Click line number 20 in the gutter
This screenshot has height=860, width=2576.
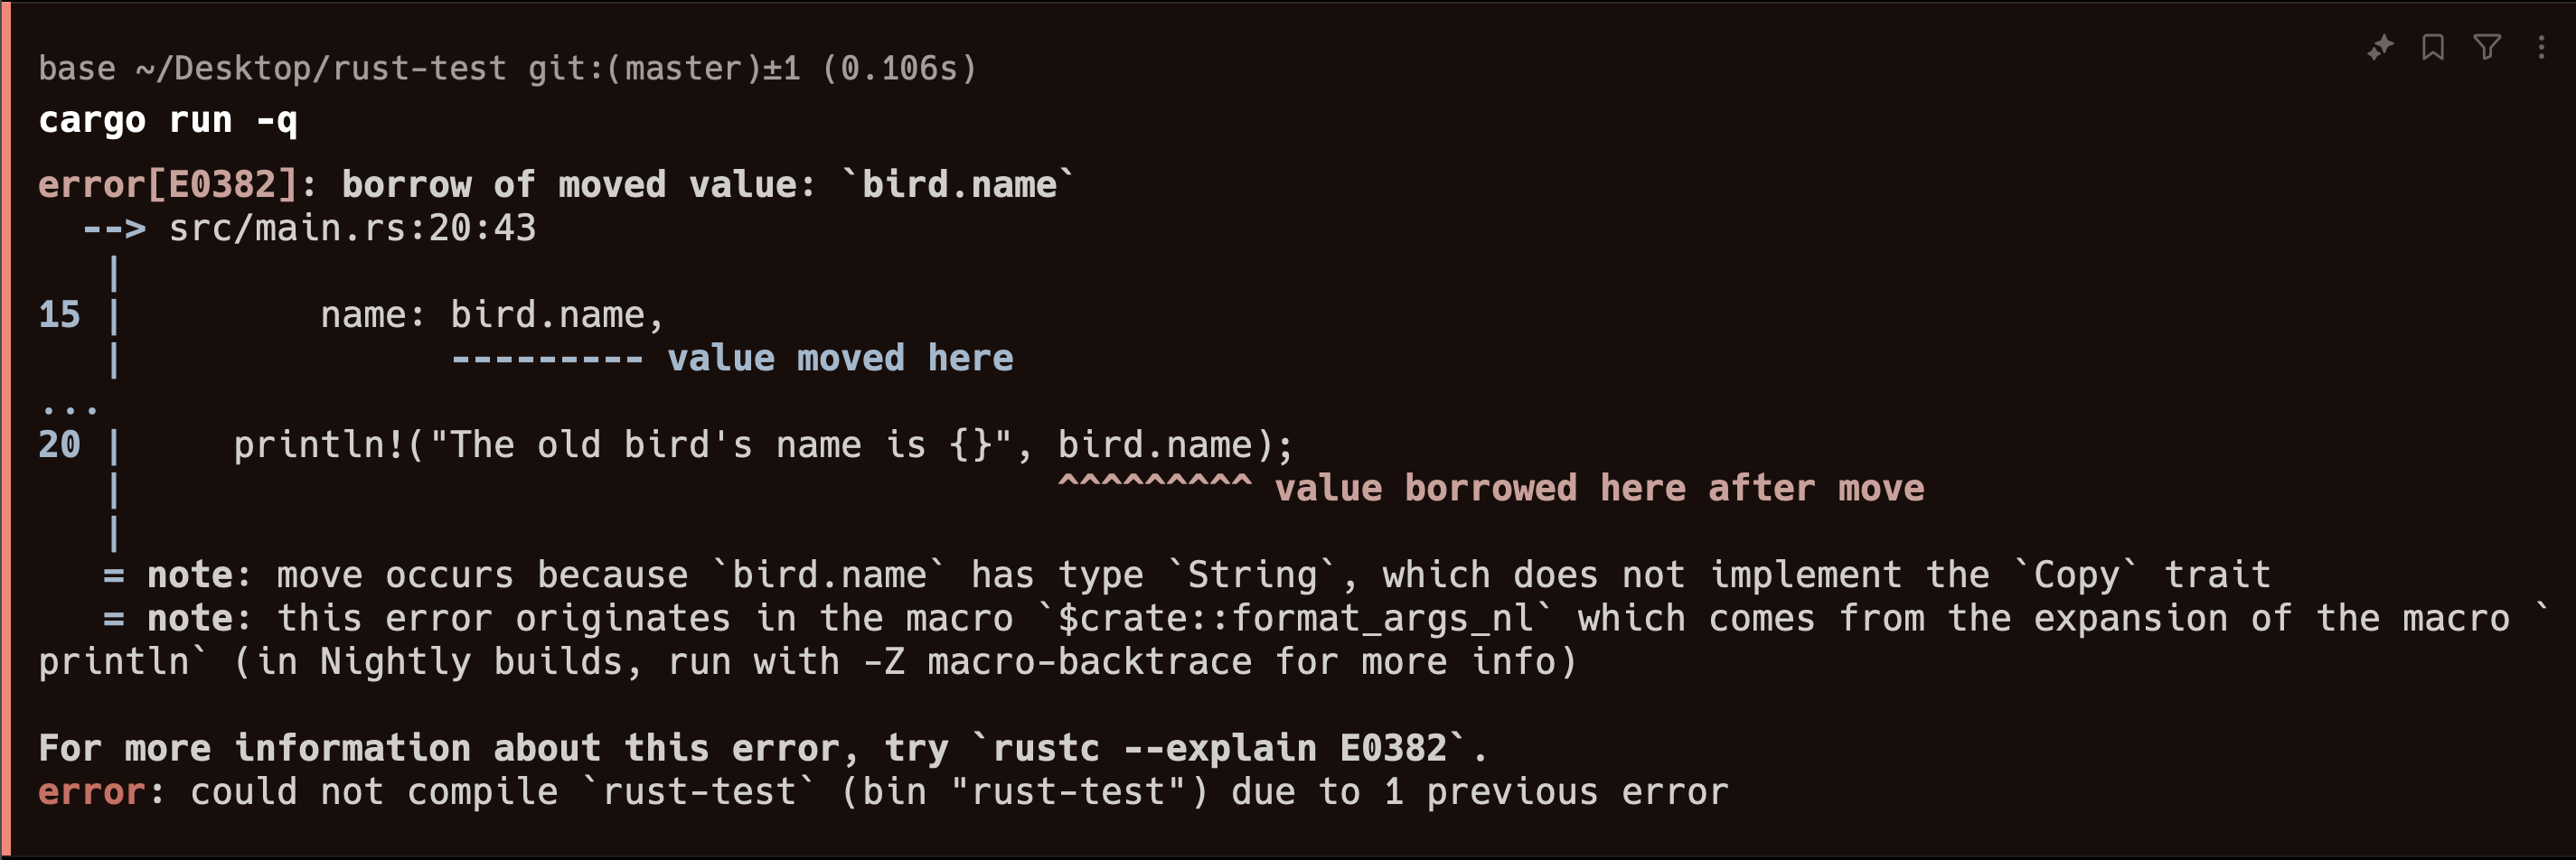pyautogui.click(x=59, y=445)
